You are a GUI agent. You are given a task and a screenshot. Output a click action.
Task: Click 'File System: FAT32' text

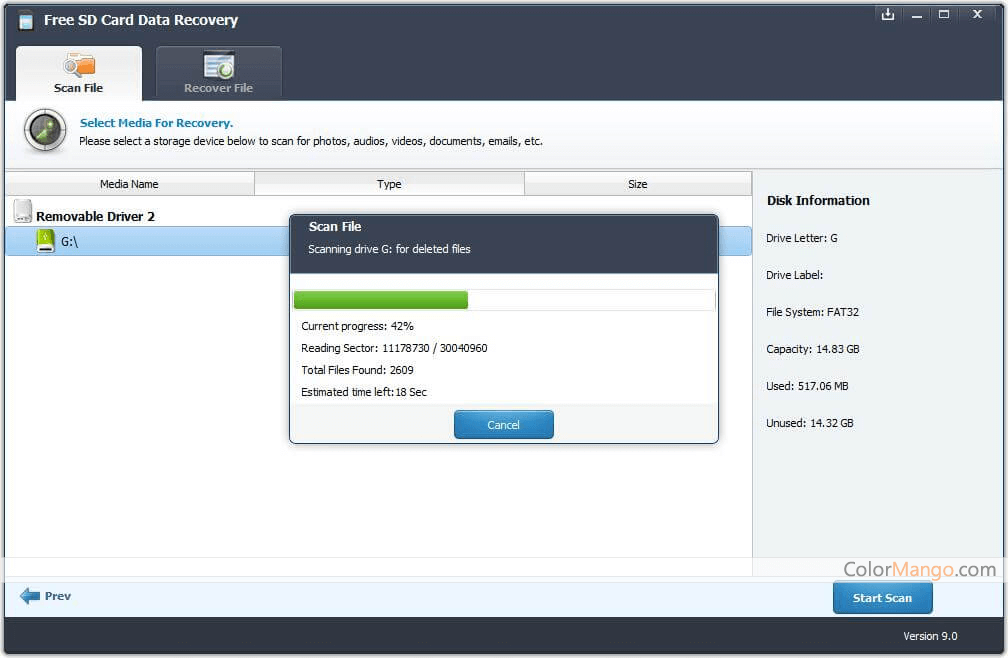813,312
